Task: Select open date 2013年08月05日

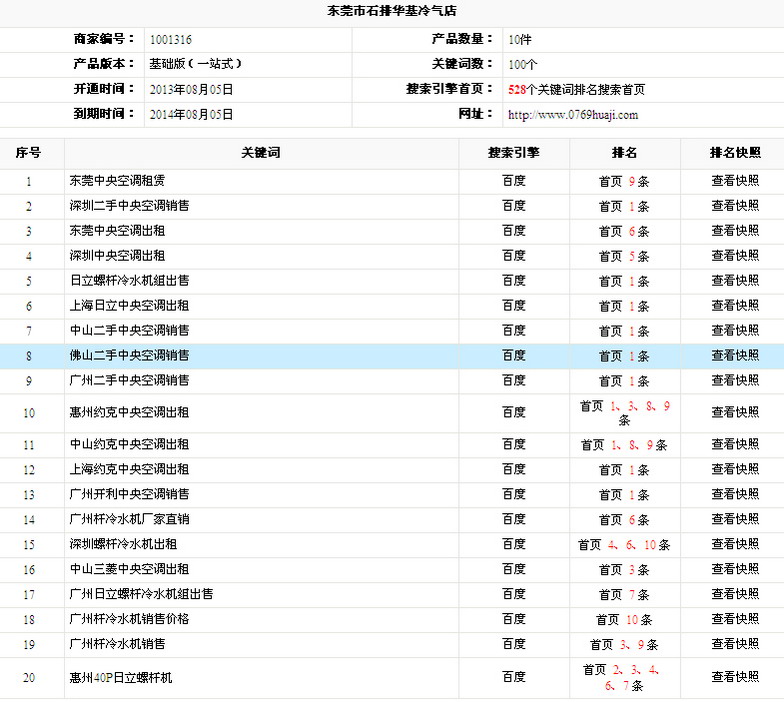Action: (191, 90)
